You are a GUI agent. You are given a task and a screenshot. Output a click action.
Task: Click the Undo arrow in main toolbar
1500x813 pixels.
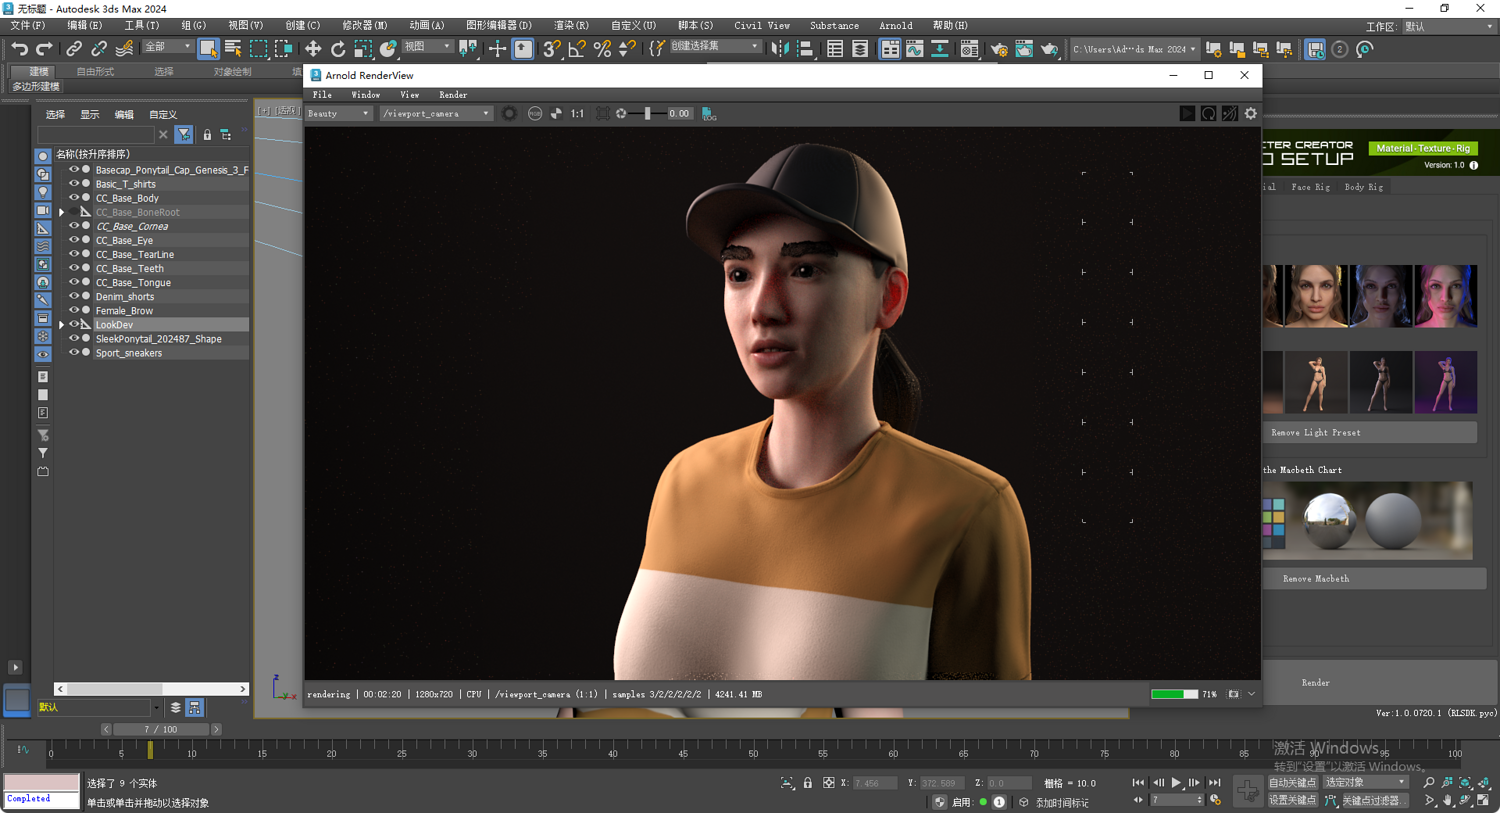pyautogui.click(x=19, y=48)
